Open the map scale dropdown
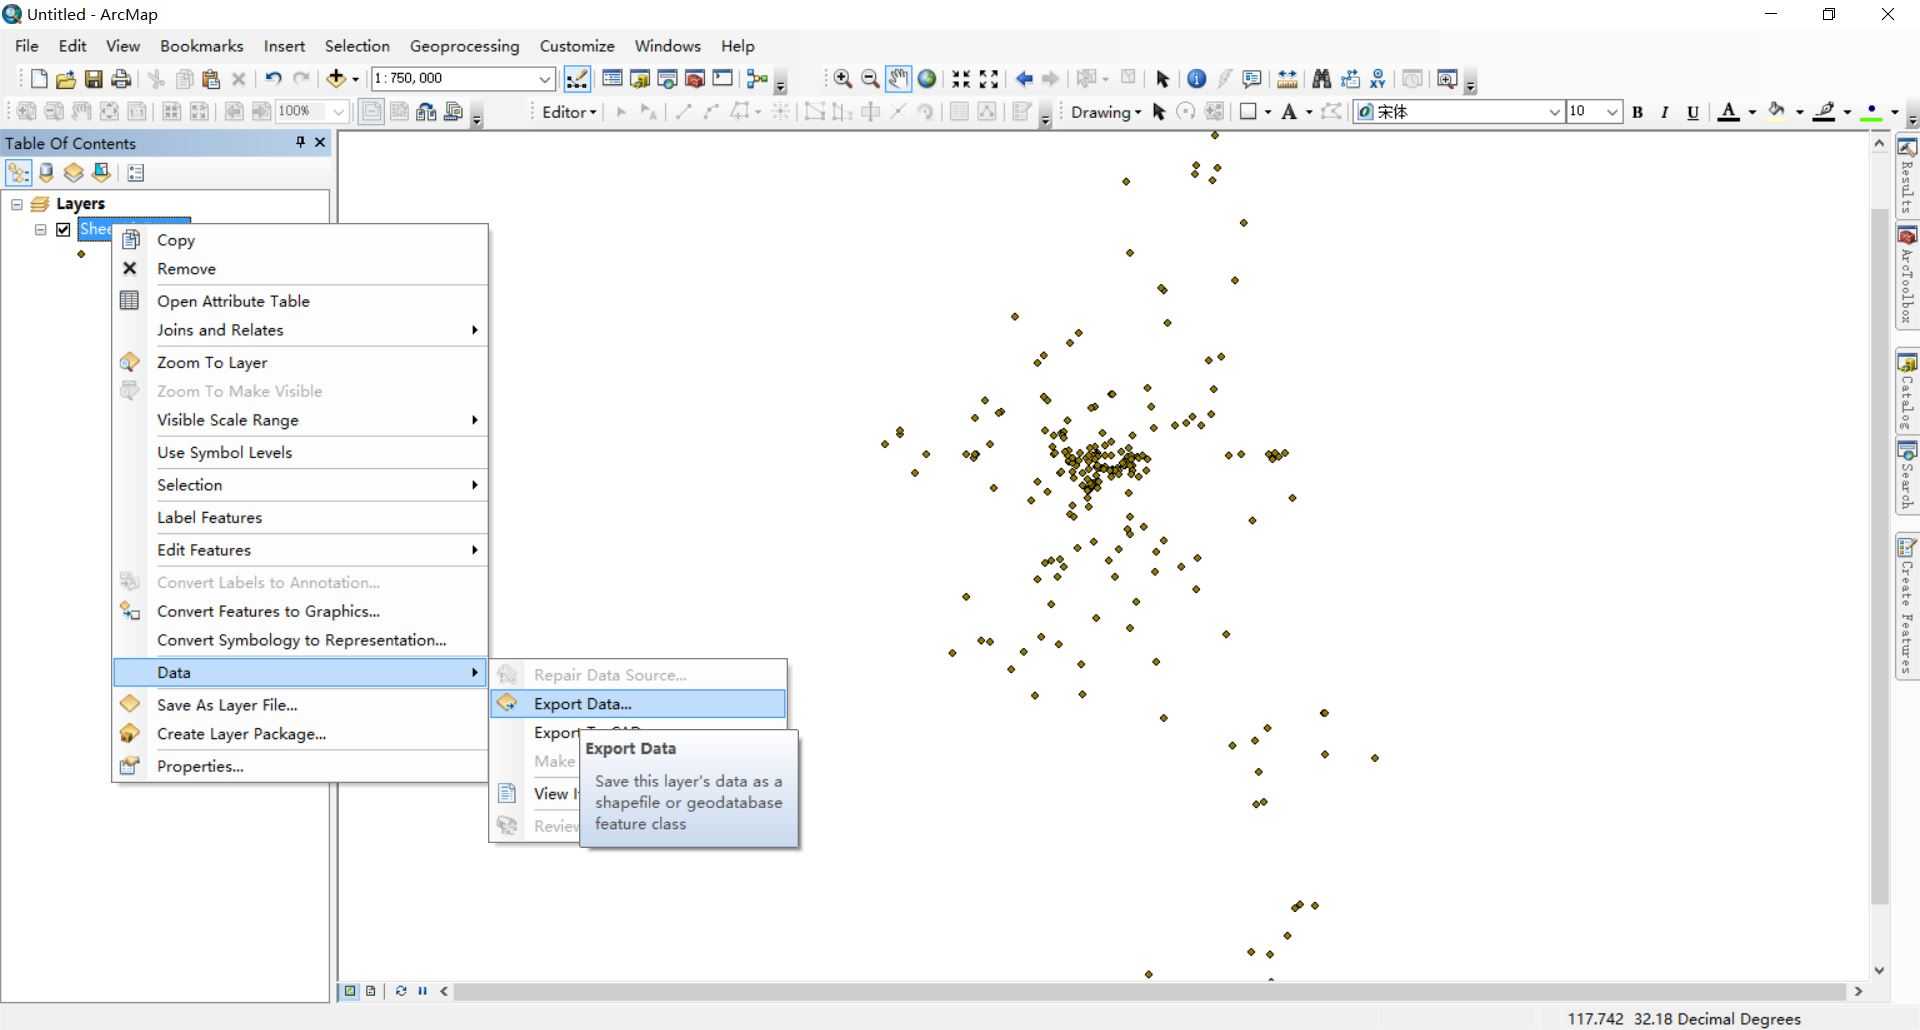This screenshot has width=1920, height=1030. (x=545, y=79)
